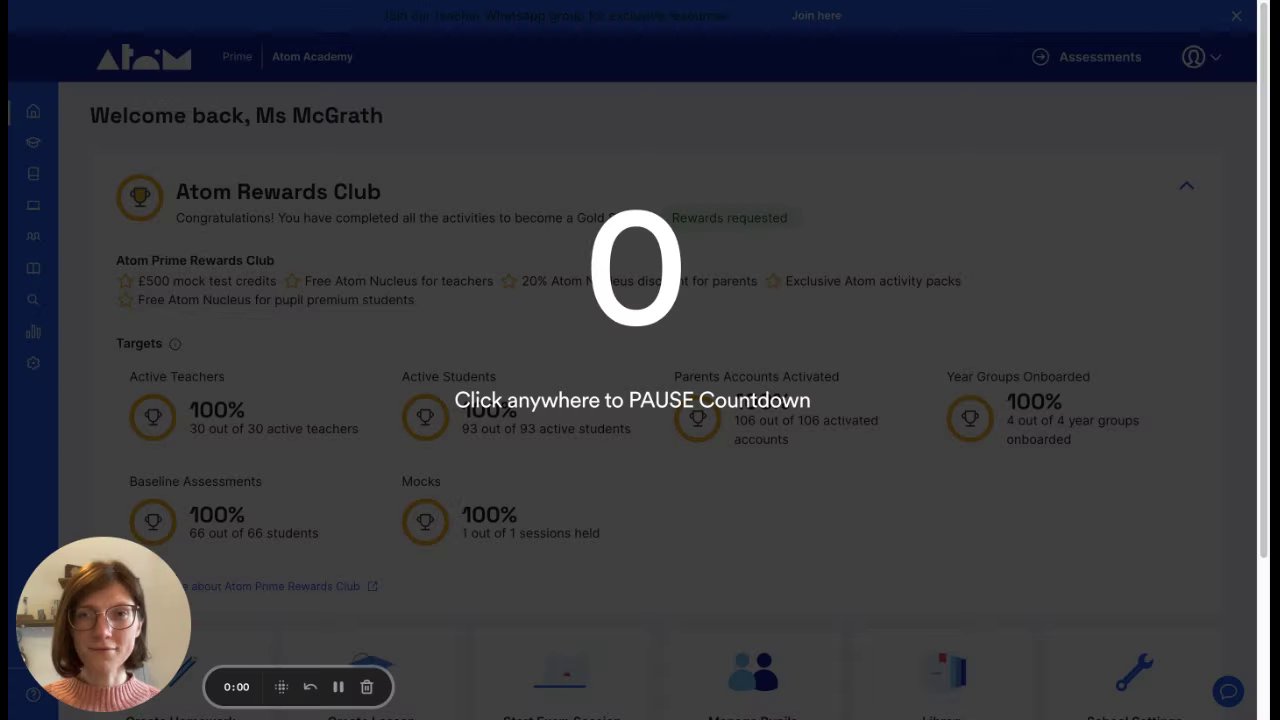This screenshot has height=720, width=1280.
Task: Click the Active Teachers trophy badge
Action: pyautogui.click(x=153, y=417)
